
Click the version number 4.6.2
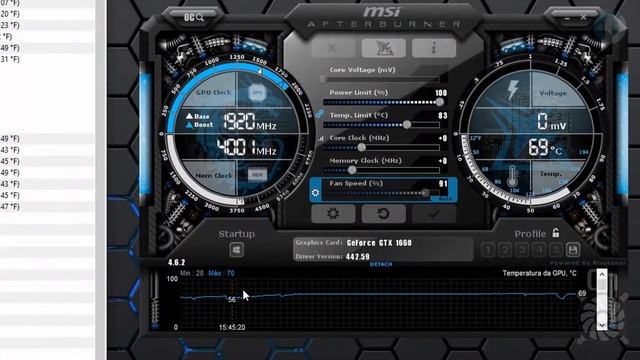pos(176,262)
